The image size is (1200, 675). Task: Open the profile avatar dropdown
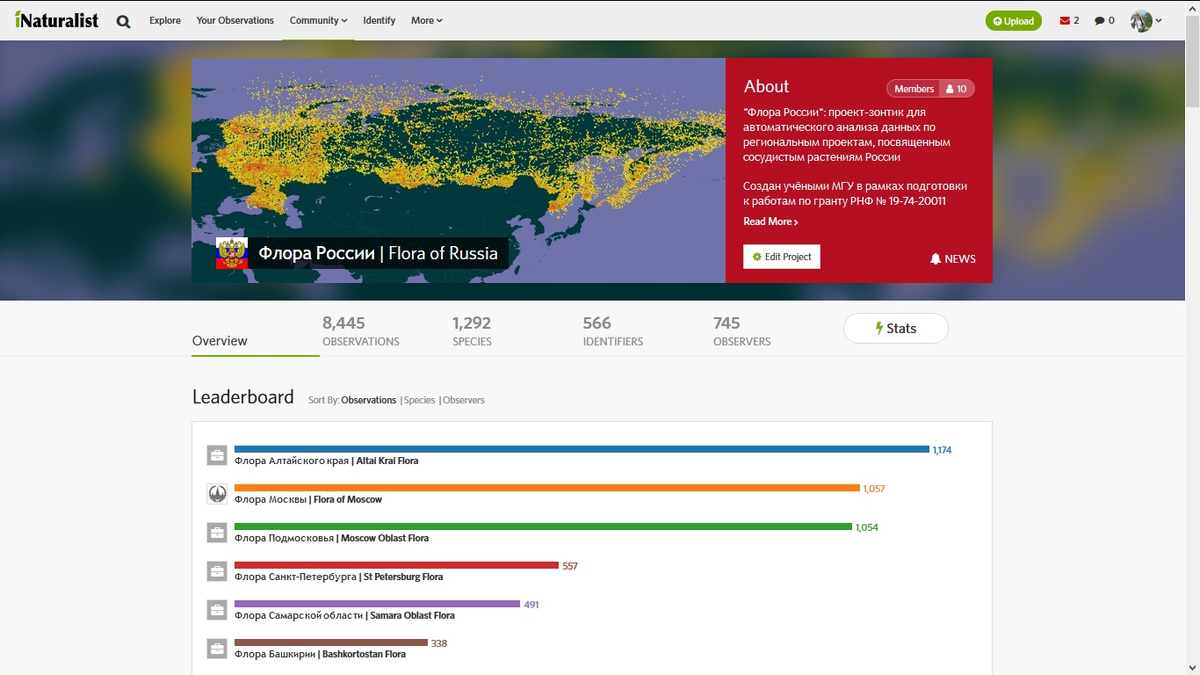(x=1143, y=20)
